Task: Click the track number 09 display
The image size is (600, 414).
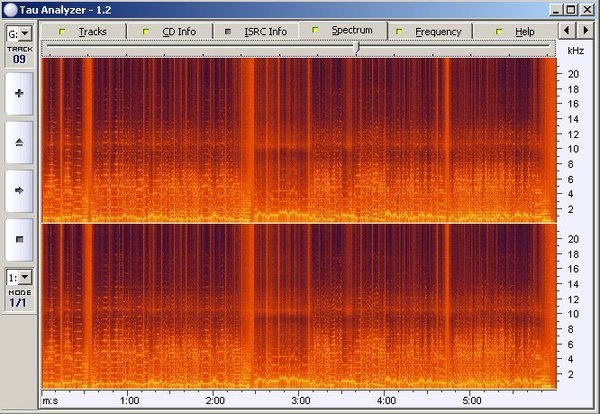Action: pyautogui.click(x=20, y=59)
